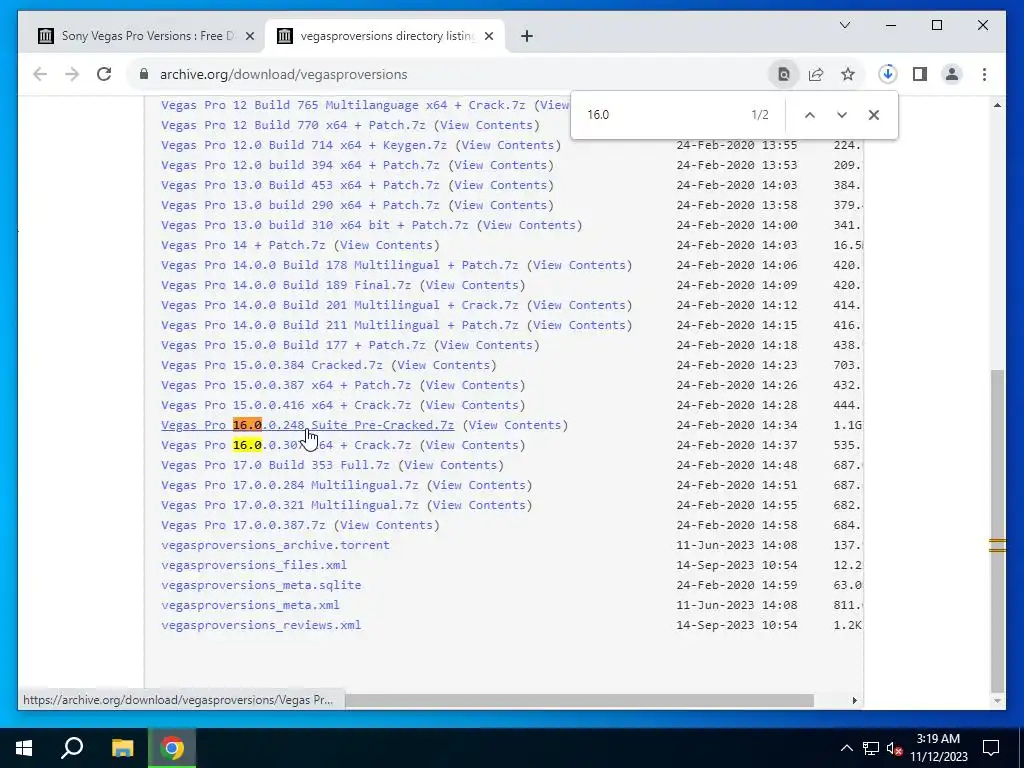The height and width of the screenshot is (768, 1024).
Task: Click the network tray icon
Action: [x=871, y=748]
